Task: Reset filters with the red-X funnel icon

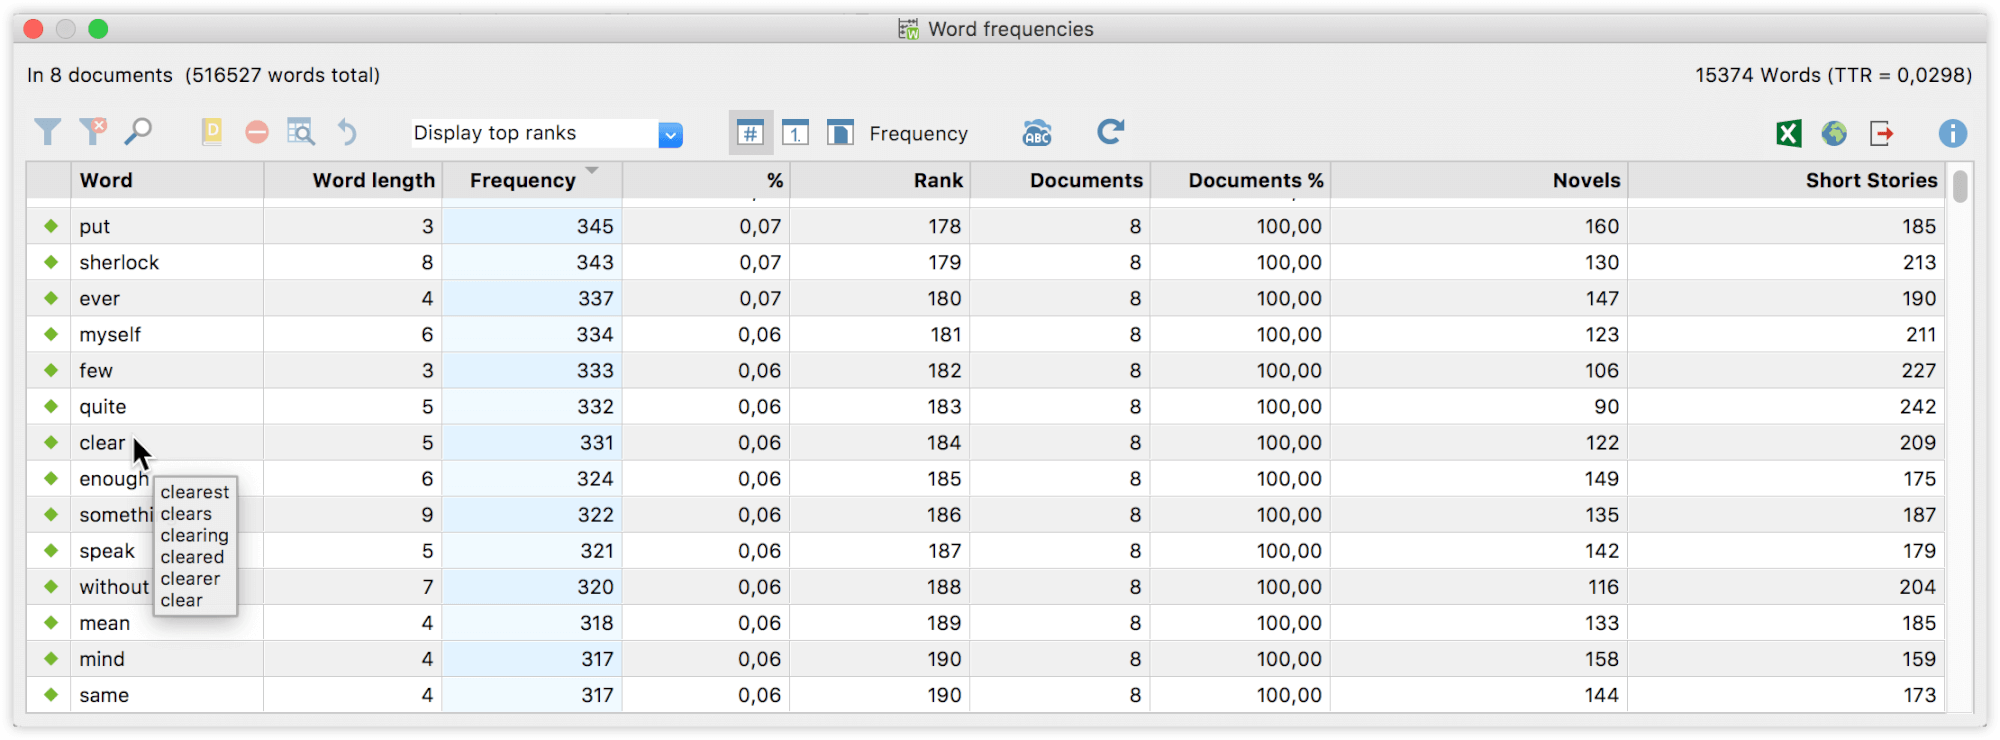Action: coord(93,132)
